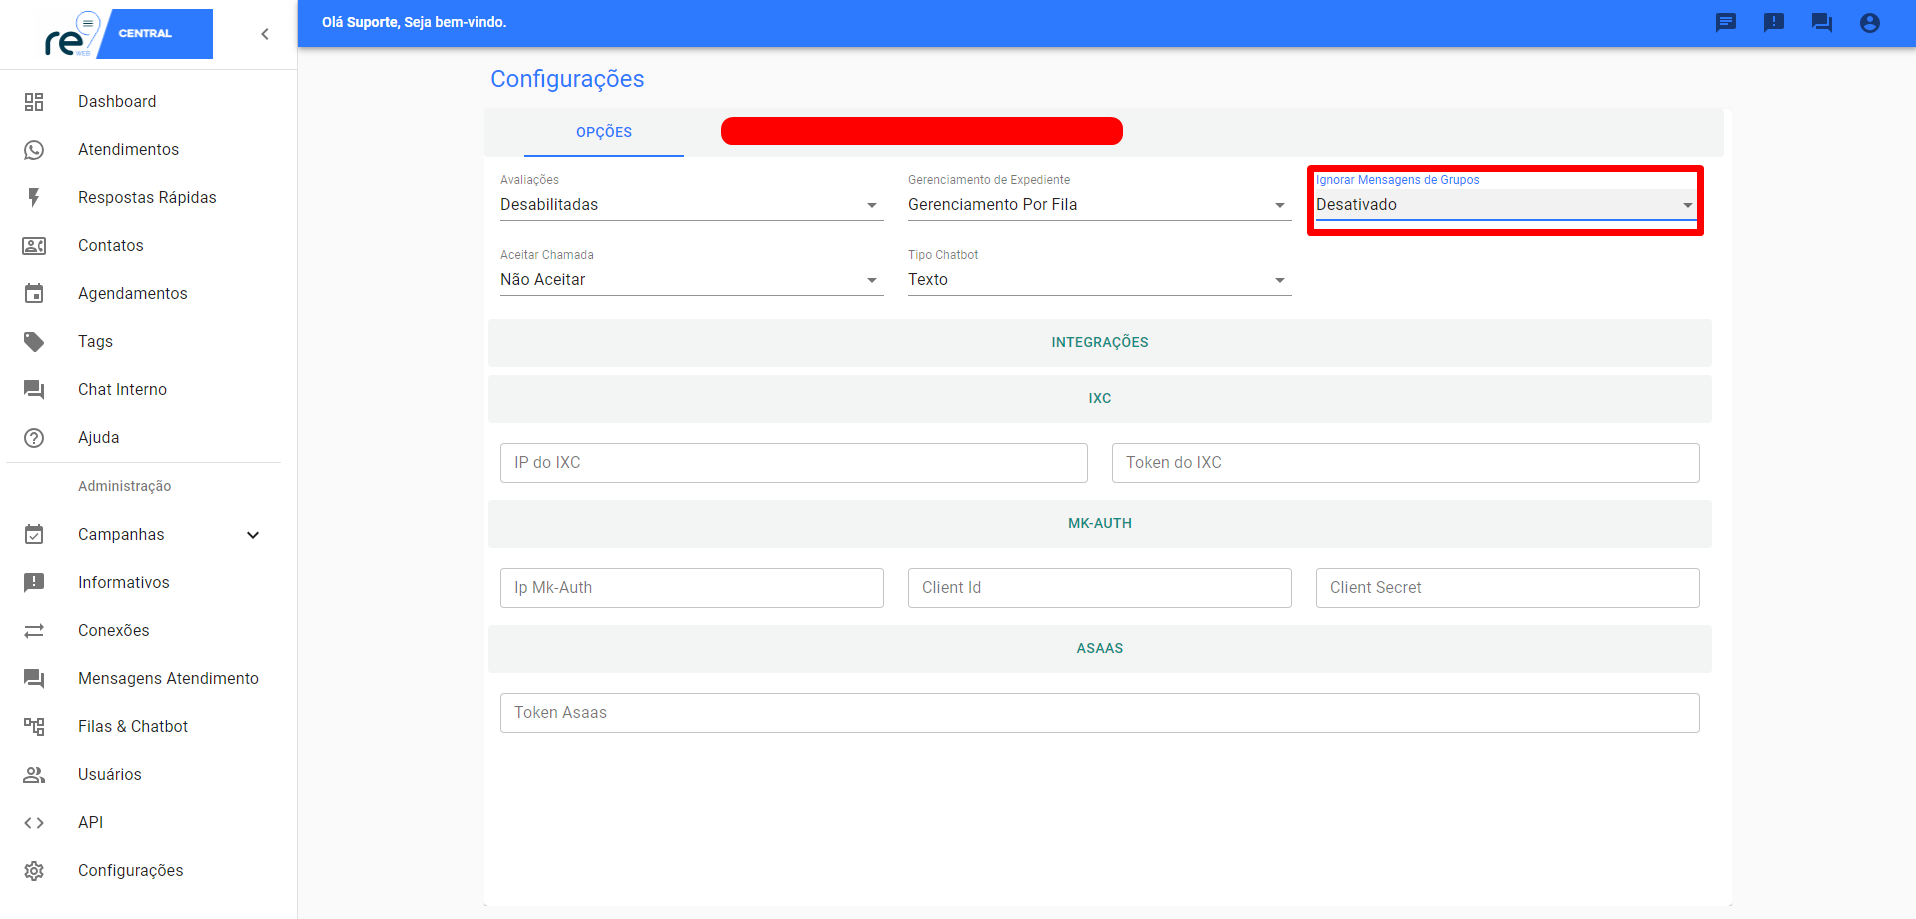Screen dimensions: 1916x919
Task: Open the Avaliações dropdown
Action: (x=692, y=205)
